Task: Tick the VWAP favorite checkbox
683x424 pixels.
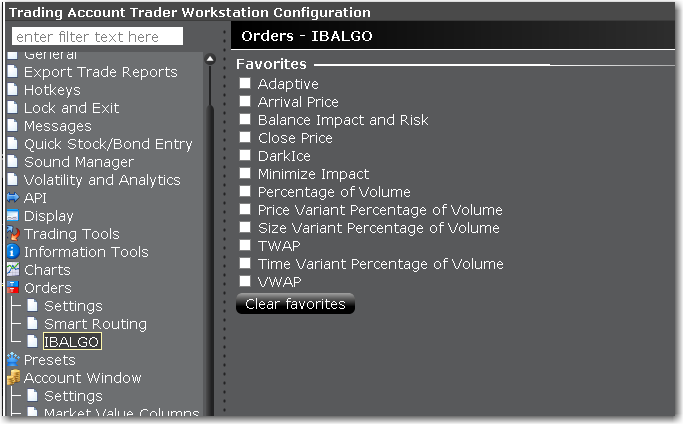Action: [245, 281]
